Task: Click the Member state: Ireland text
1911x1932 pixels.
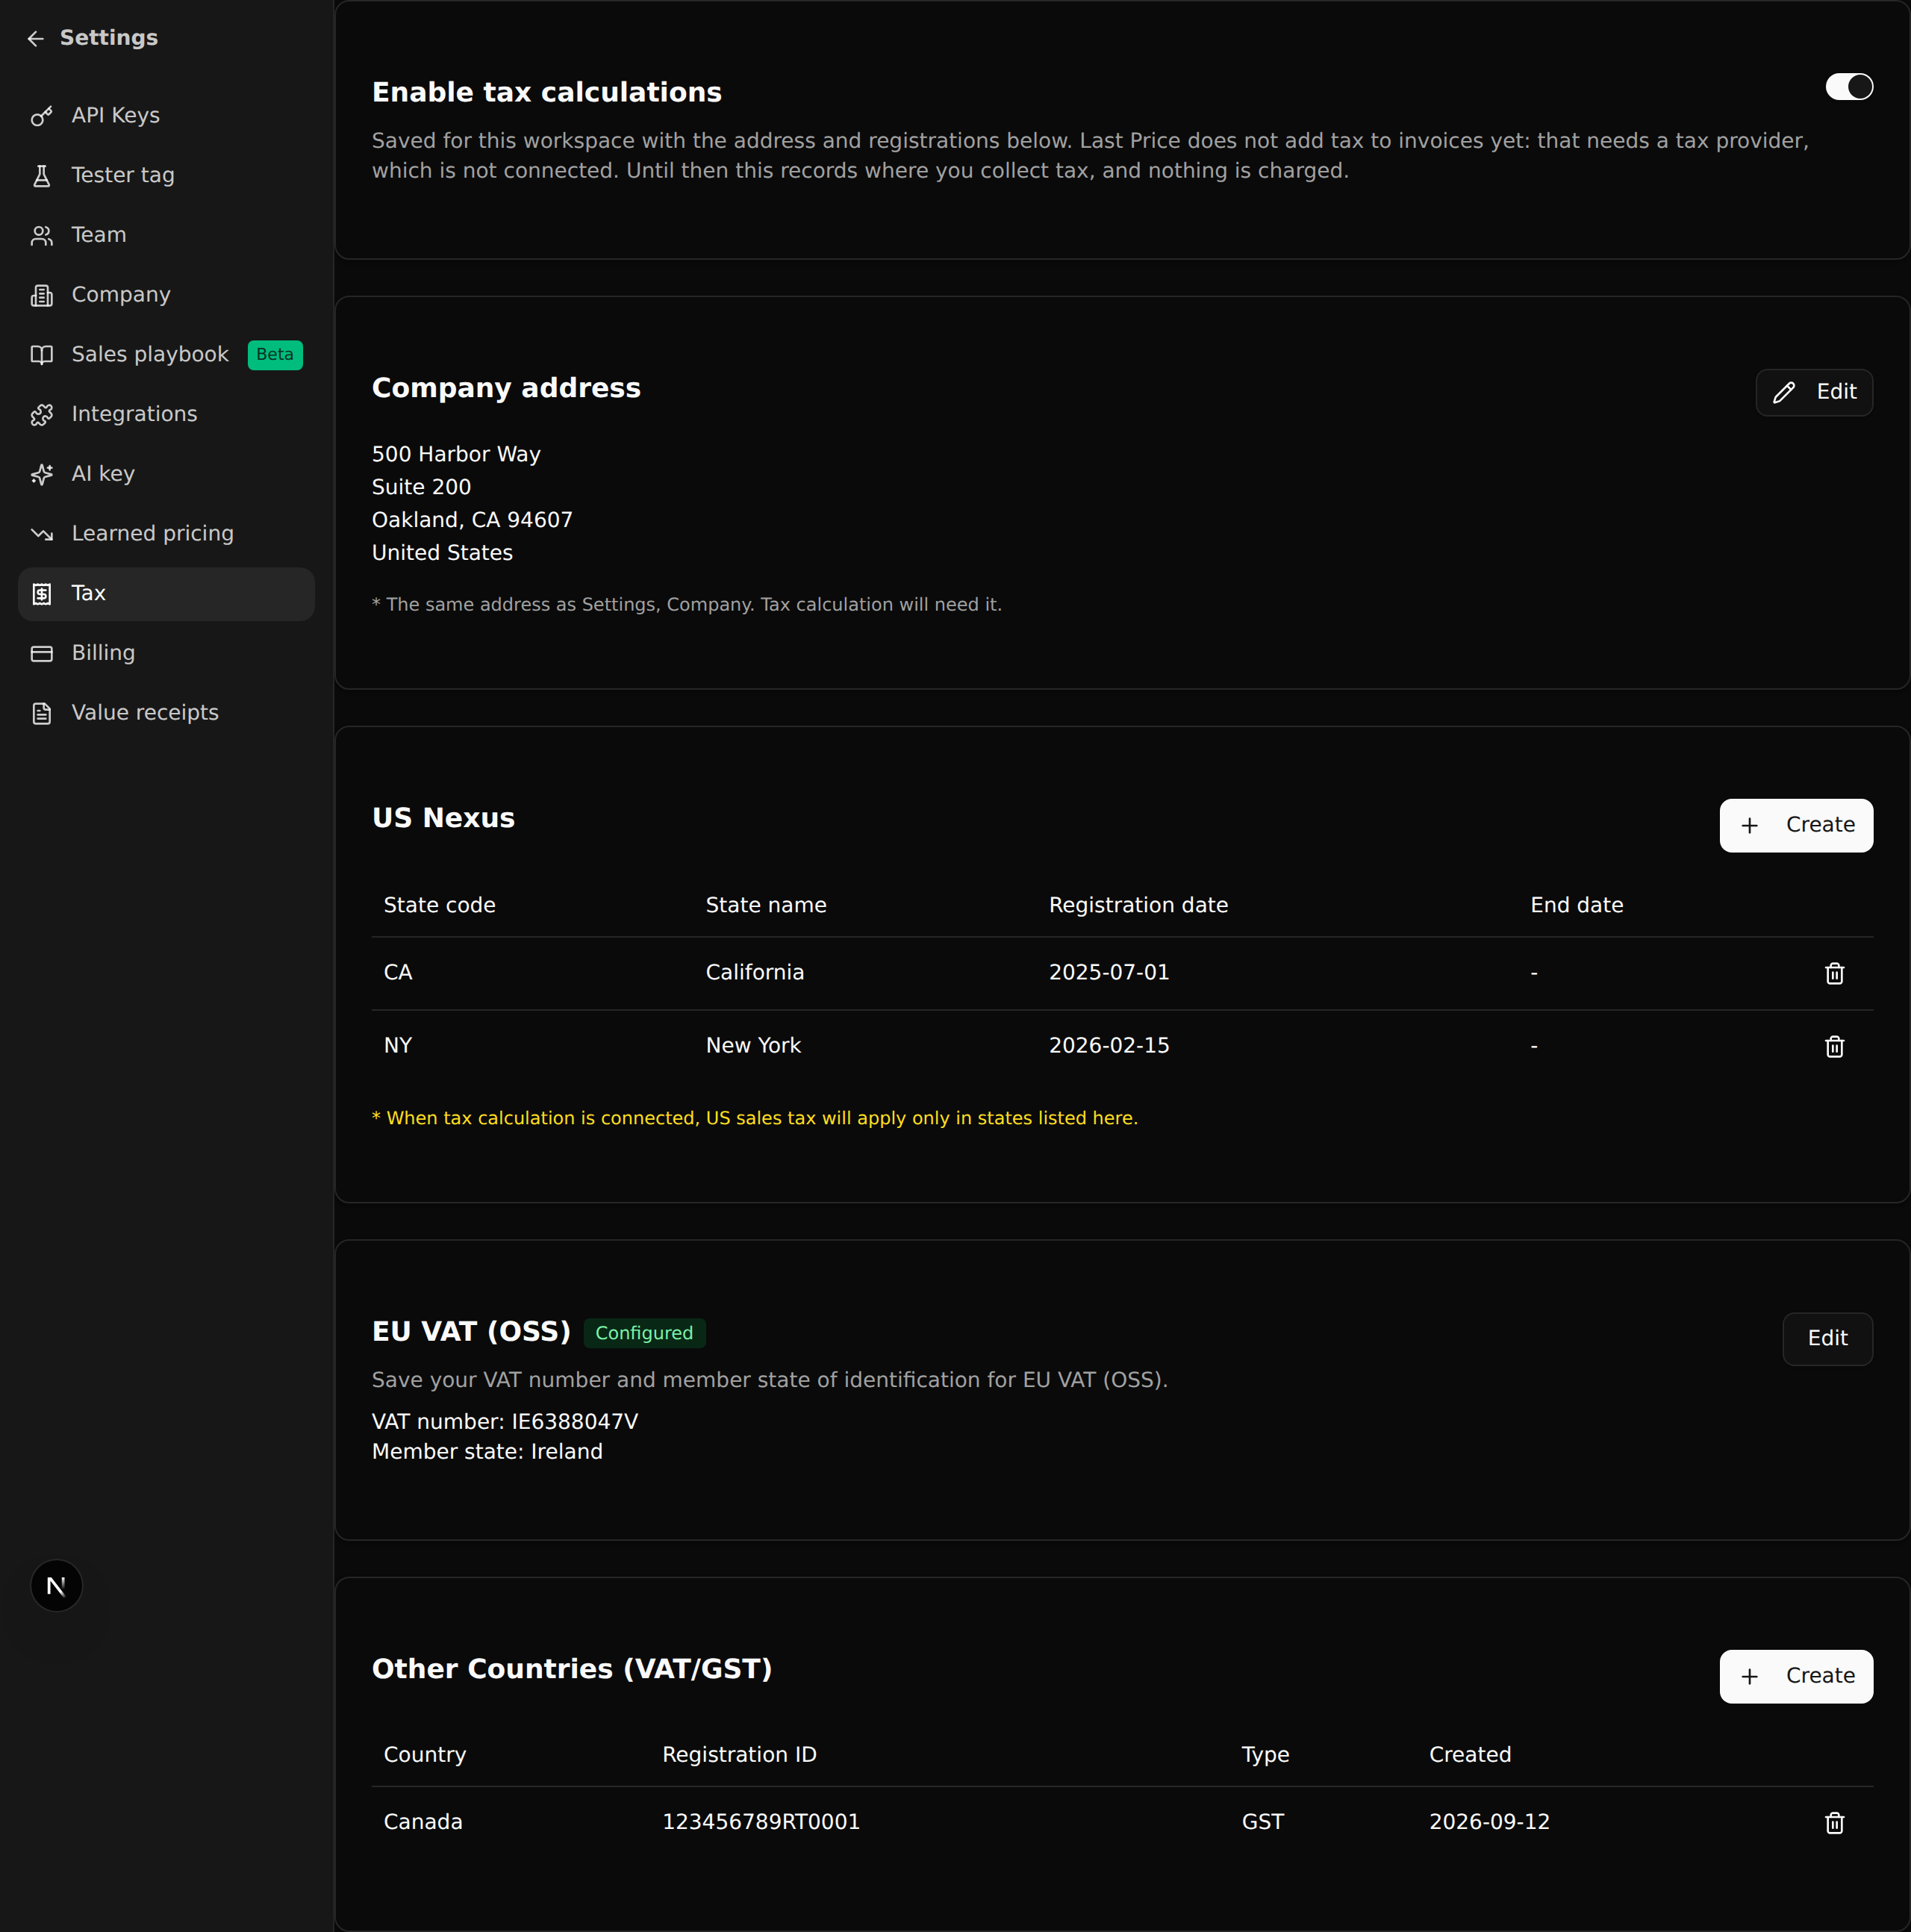Action: click(x=487, y=1451)
